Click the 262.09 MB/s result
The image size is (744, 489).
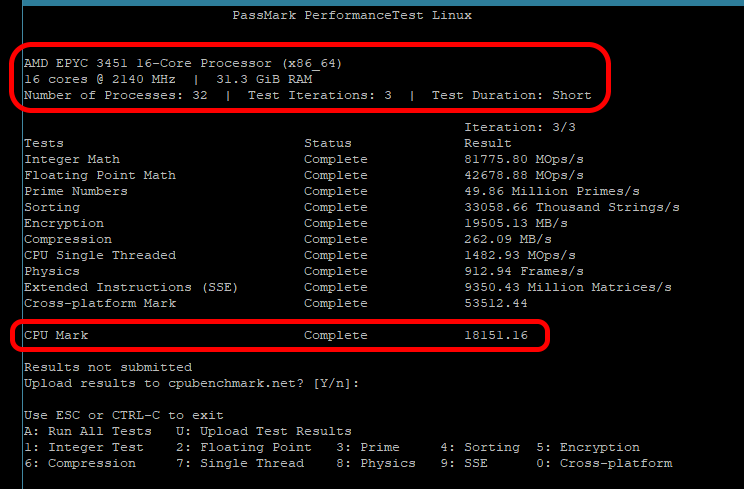tap(508, 240)
